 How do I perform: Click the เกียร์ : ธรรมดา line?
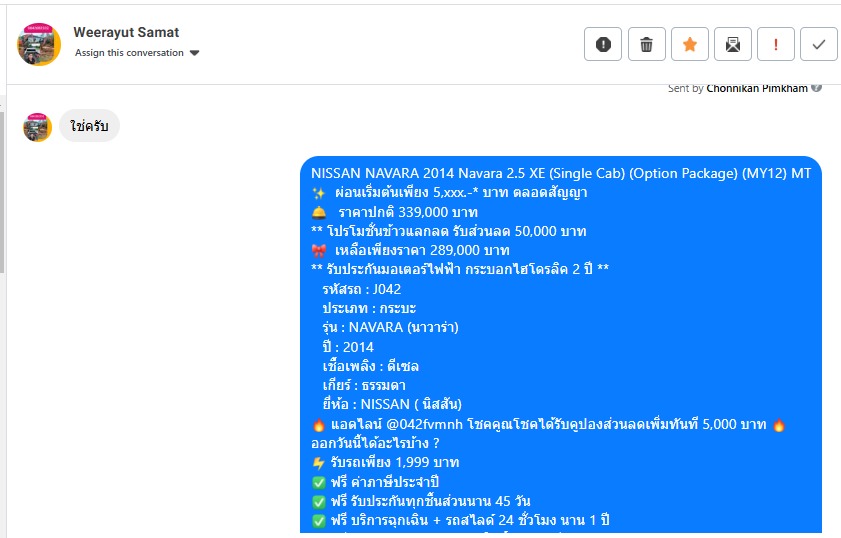[x=364, y=385]
